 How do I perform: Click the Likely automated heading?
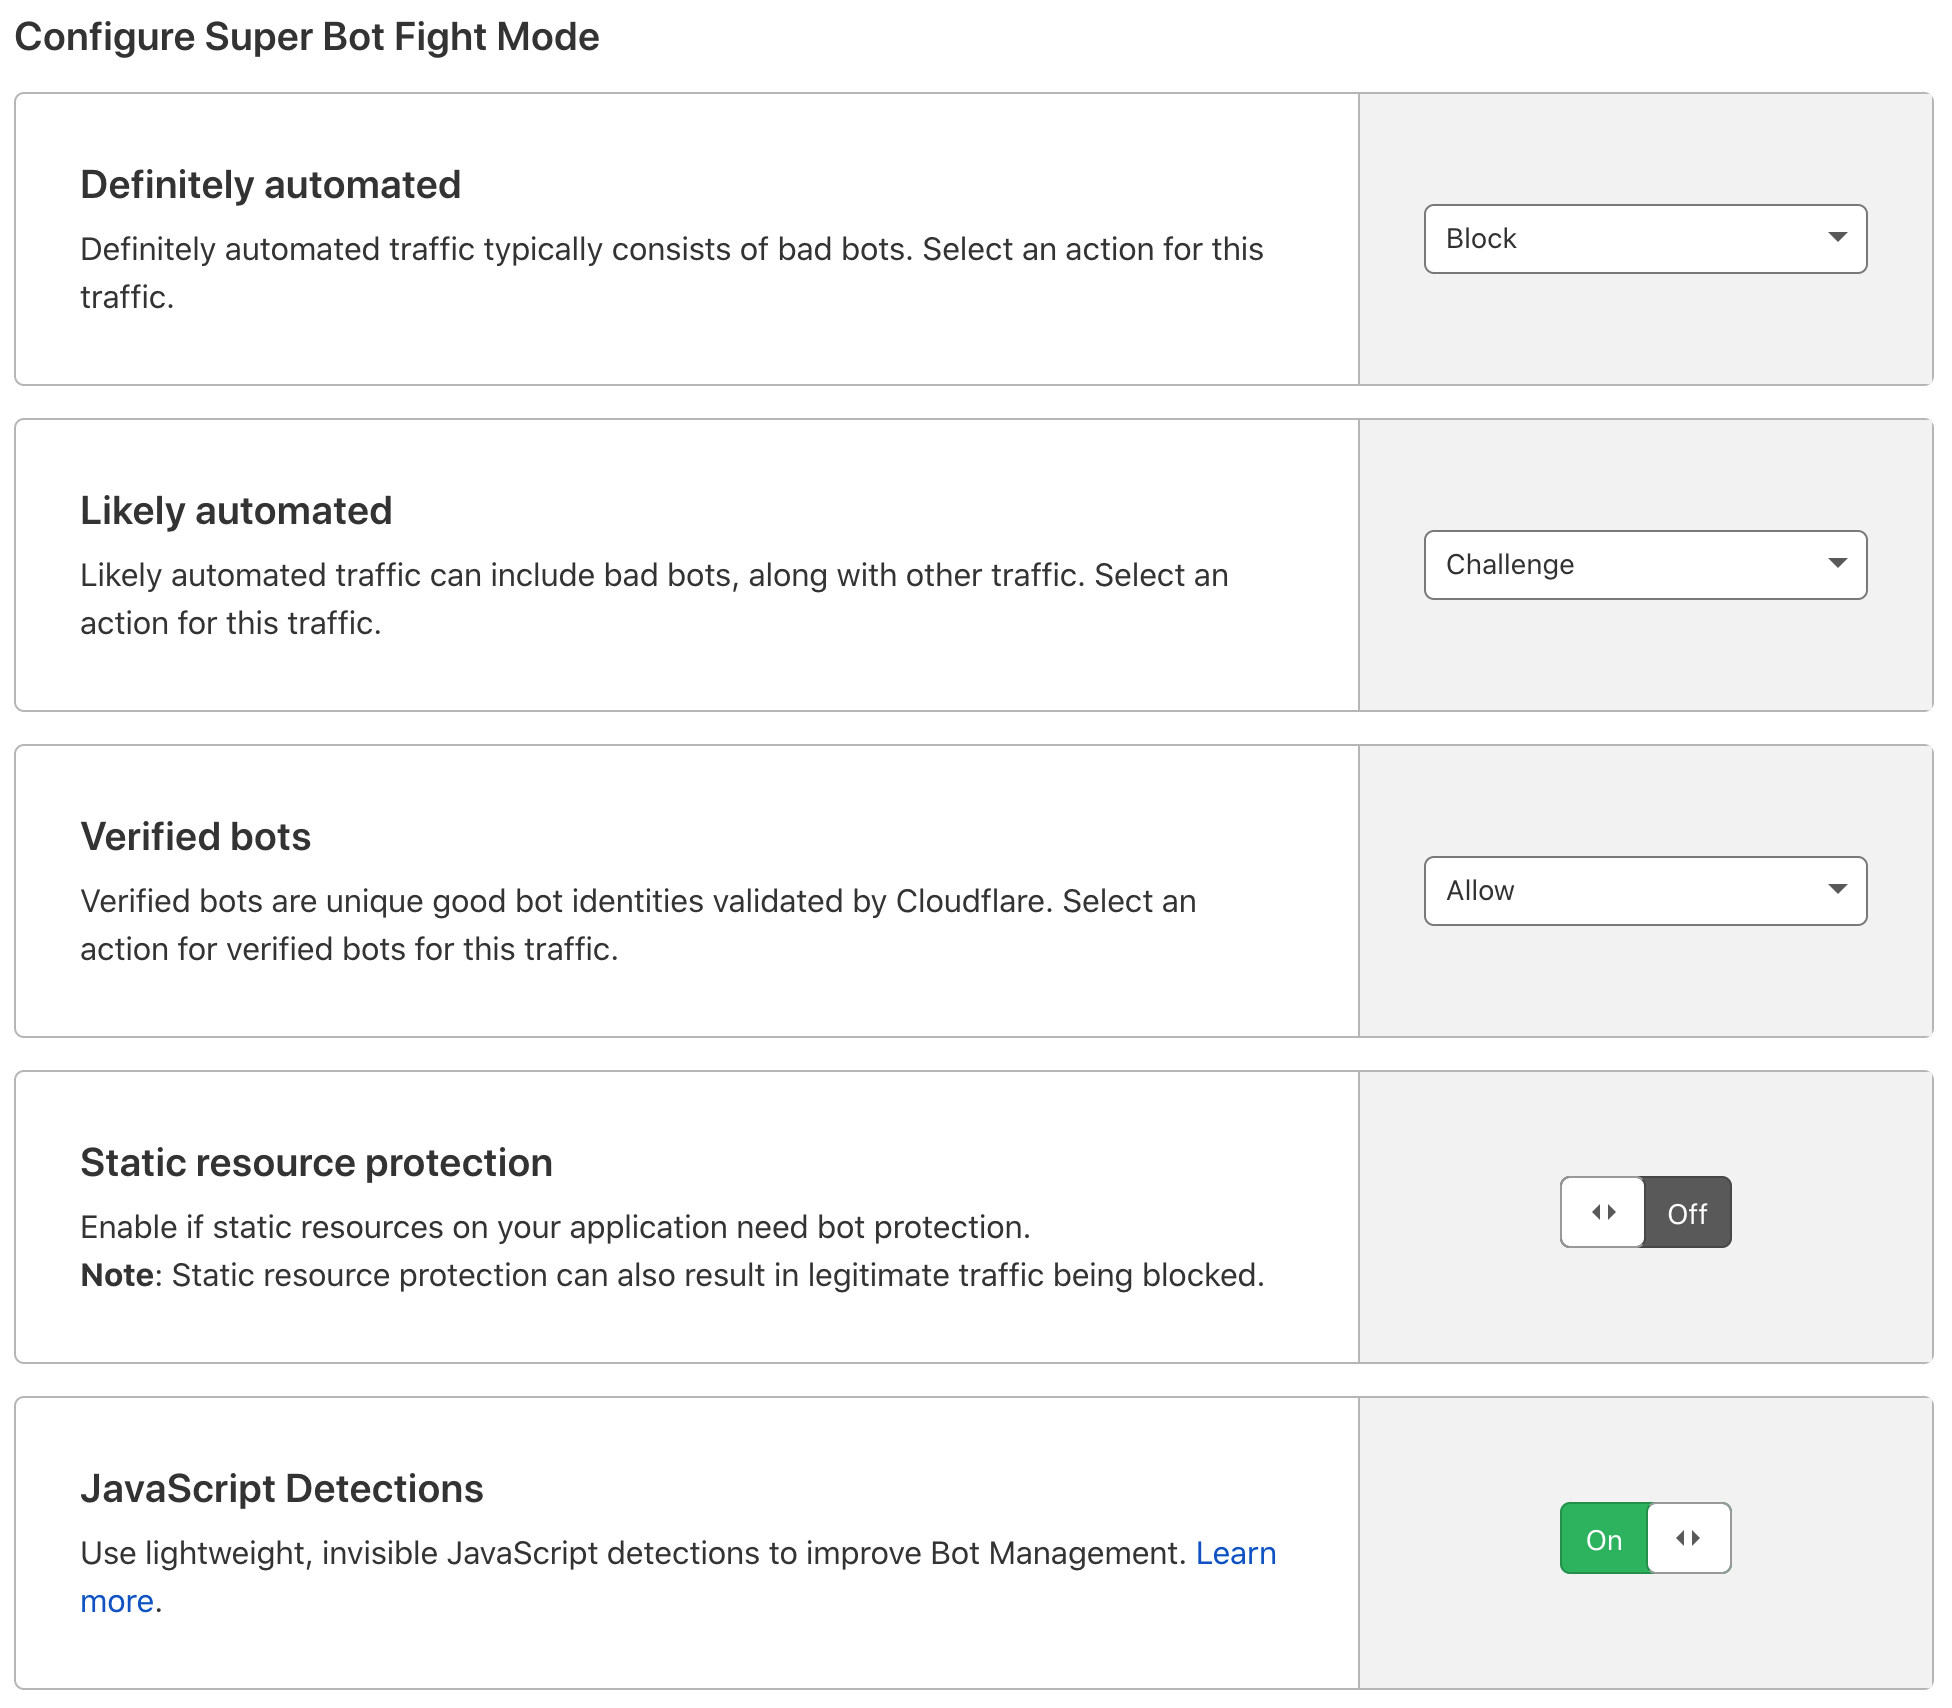236,511
